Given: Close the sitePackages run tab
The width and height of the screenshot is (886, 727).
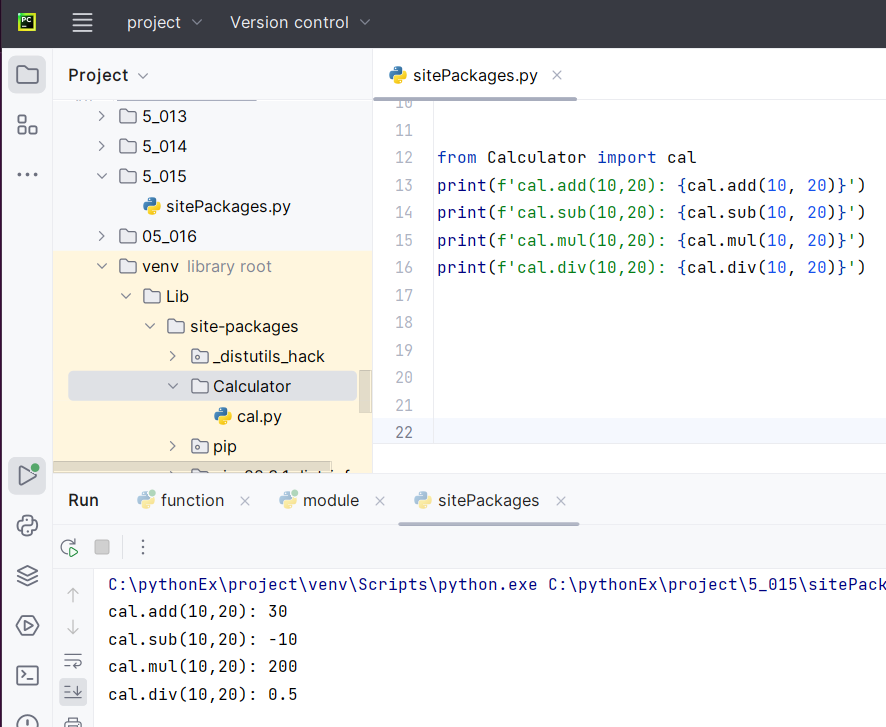Looking at the screenshot, I should (561, 501).
